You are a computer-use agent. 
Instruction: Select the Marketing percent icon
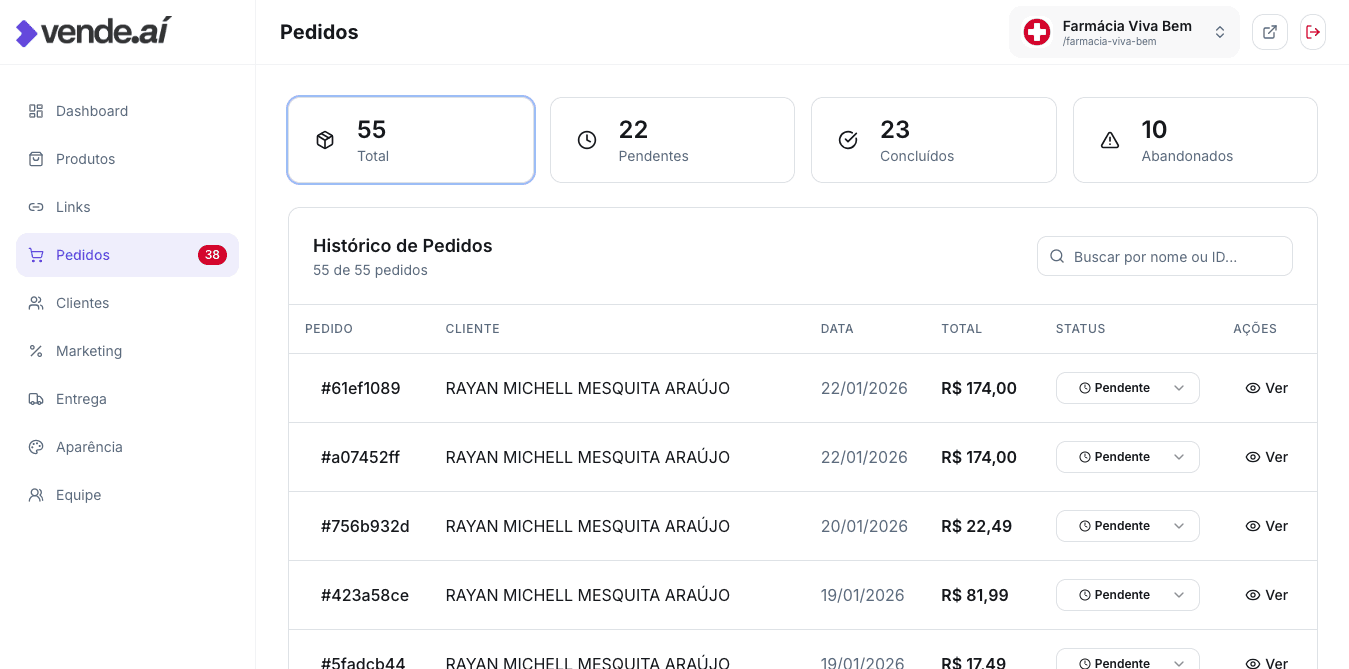(x=36, y=351)
